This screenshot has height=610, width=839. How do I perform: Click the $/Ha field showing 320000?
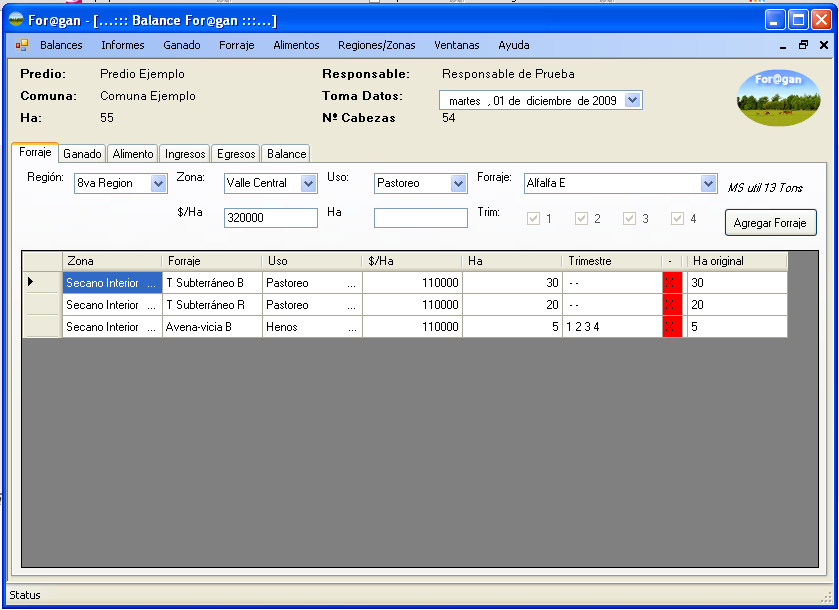[x=270, y=218]
